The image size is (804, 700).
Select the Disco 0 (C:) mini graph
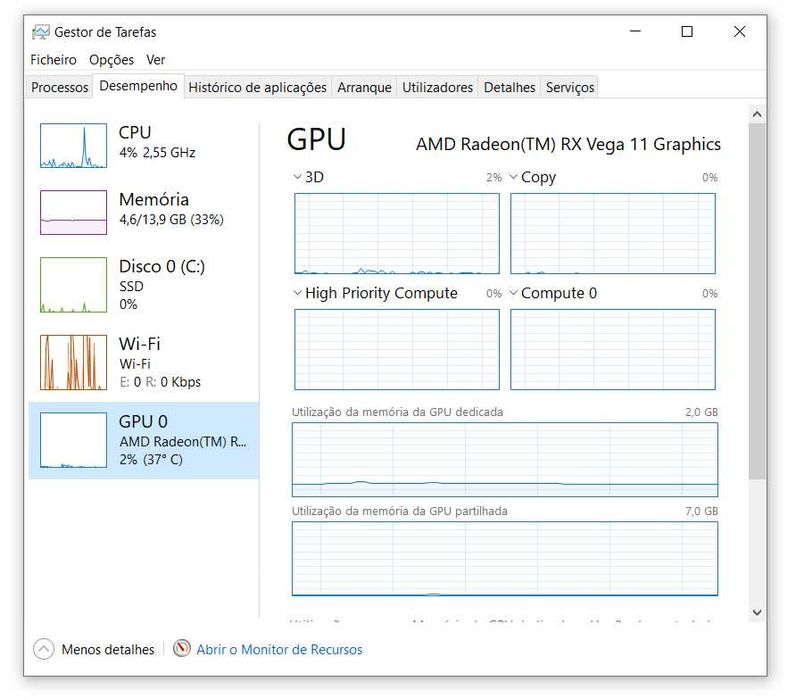pos(73,285)
